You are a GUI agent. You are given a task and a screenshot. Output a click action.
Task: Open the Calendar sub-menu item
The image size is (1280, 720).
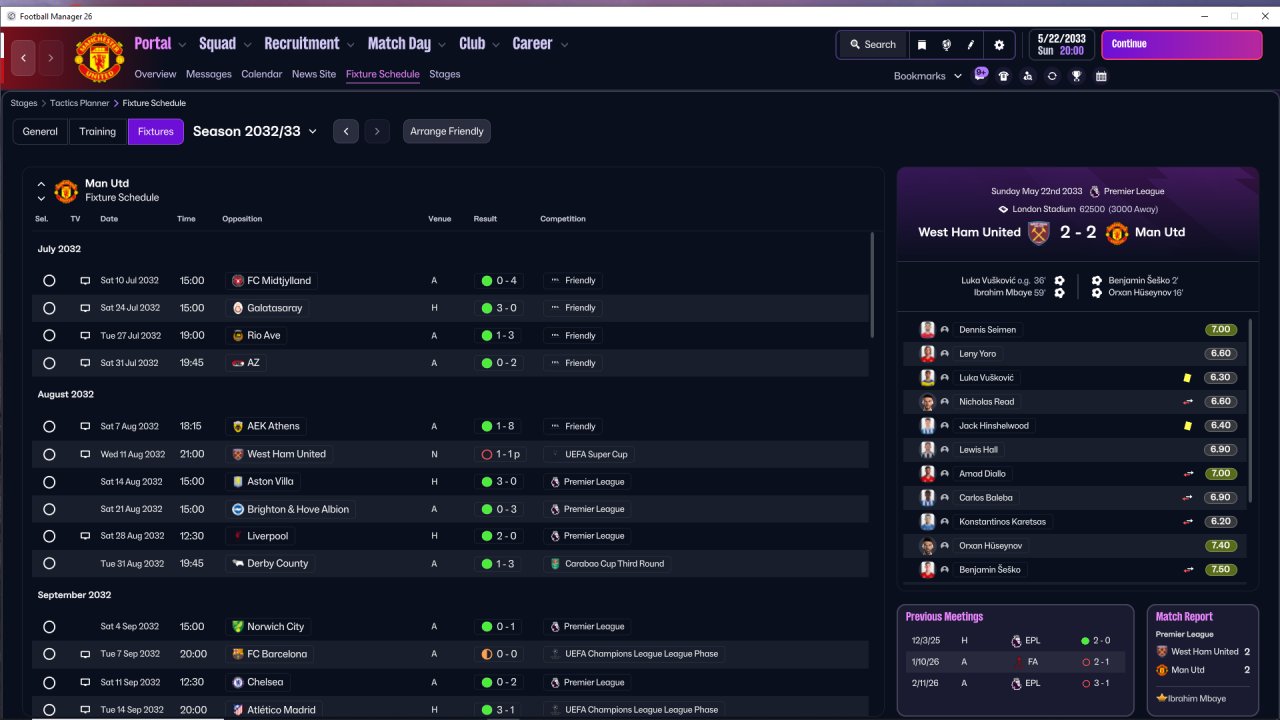click(262, 74)
